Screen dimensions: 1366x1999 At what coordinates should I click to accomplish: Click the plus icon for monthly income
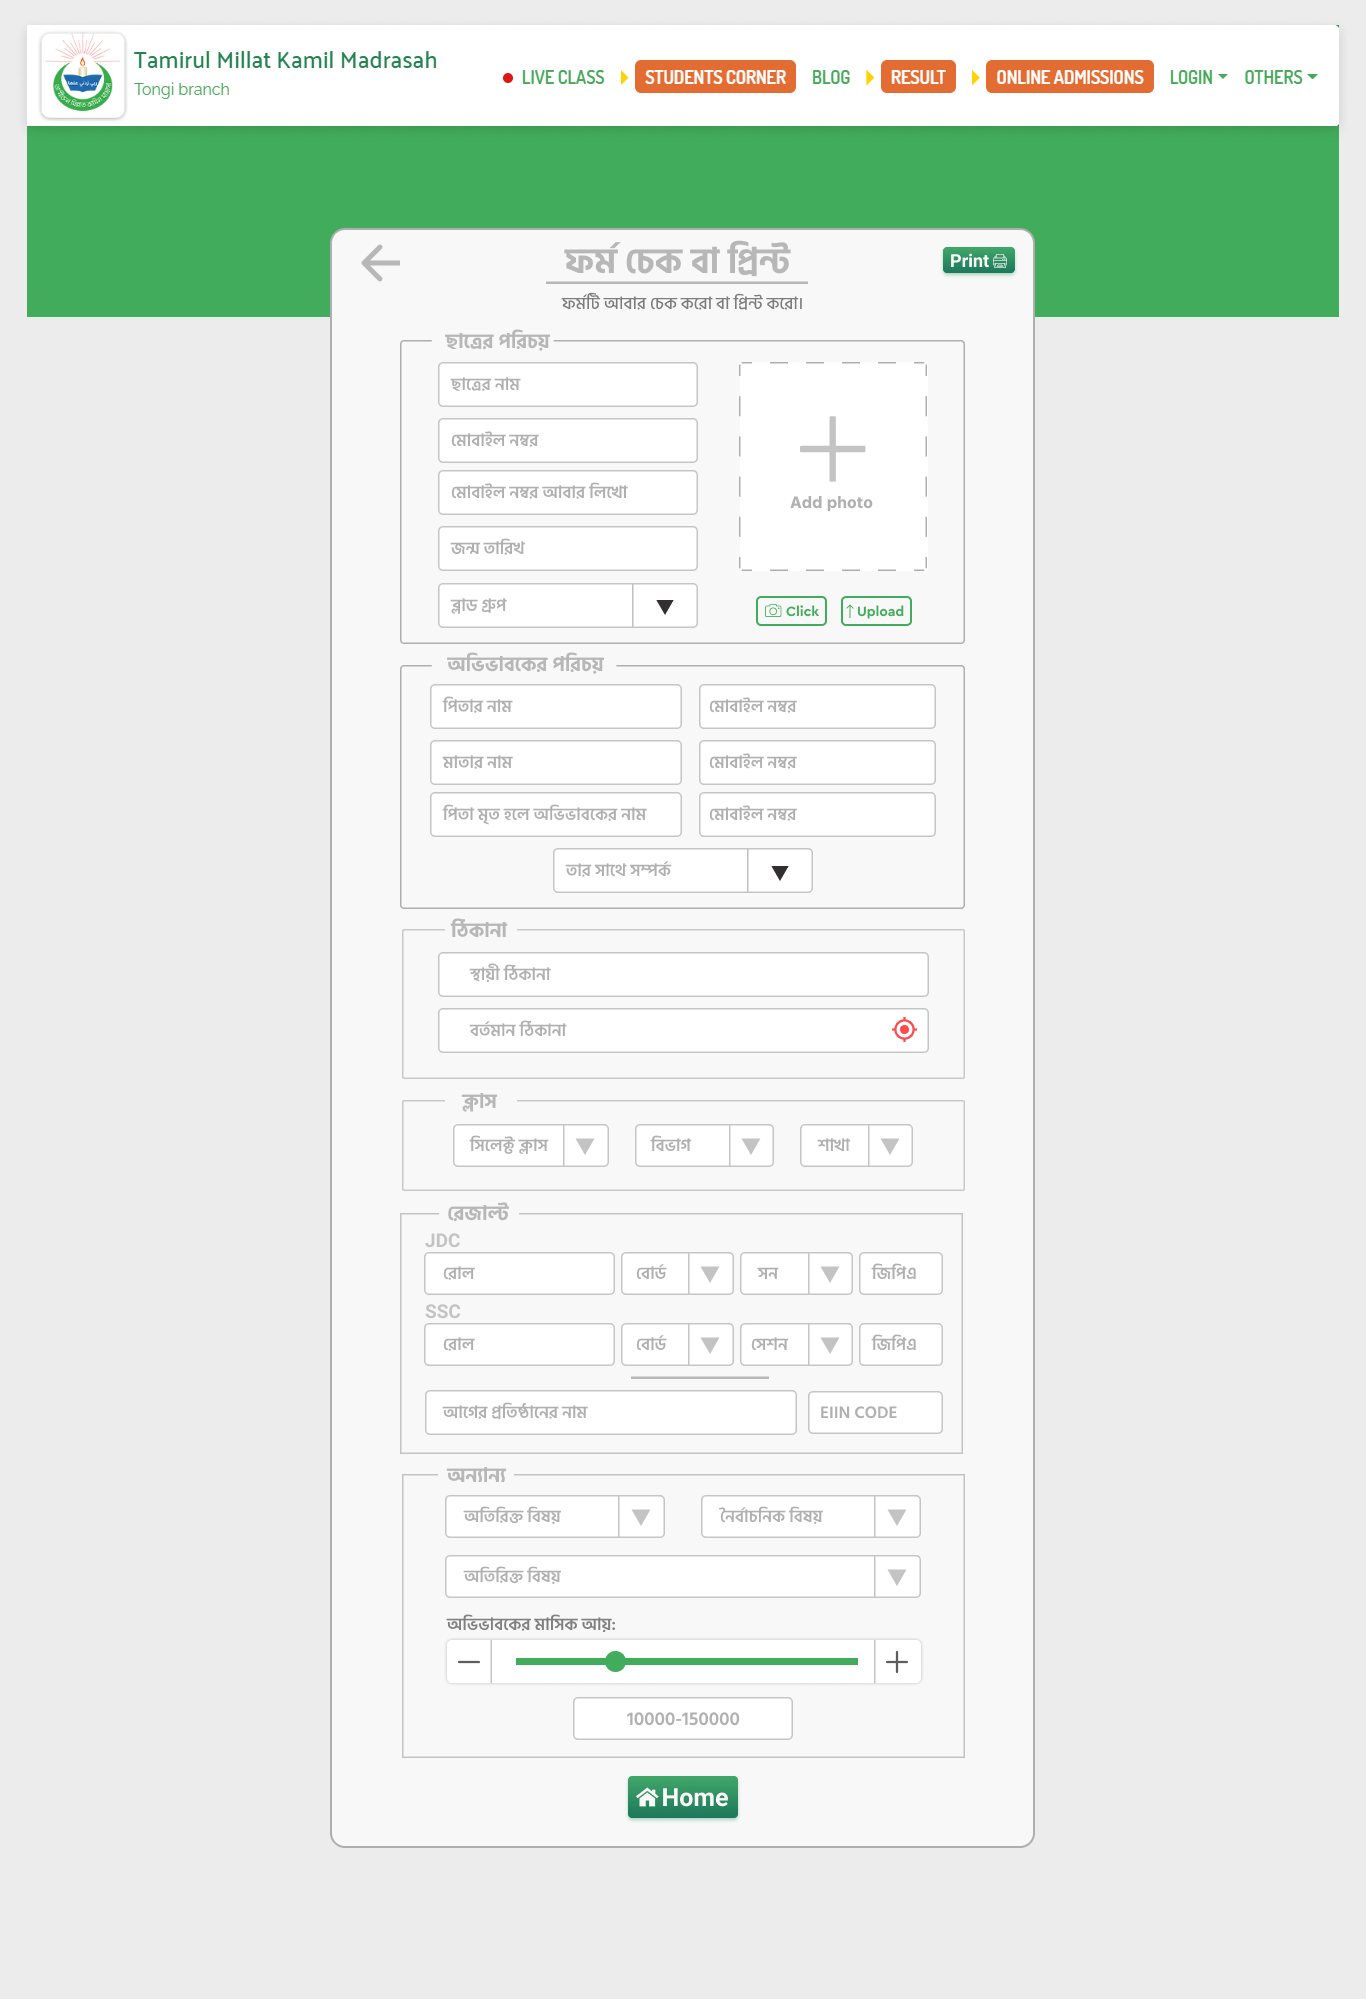click(897, 1662)
